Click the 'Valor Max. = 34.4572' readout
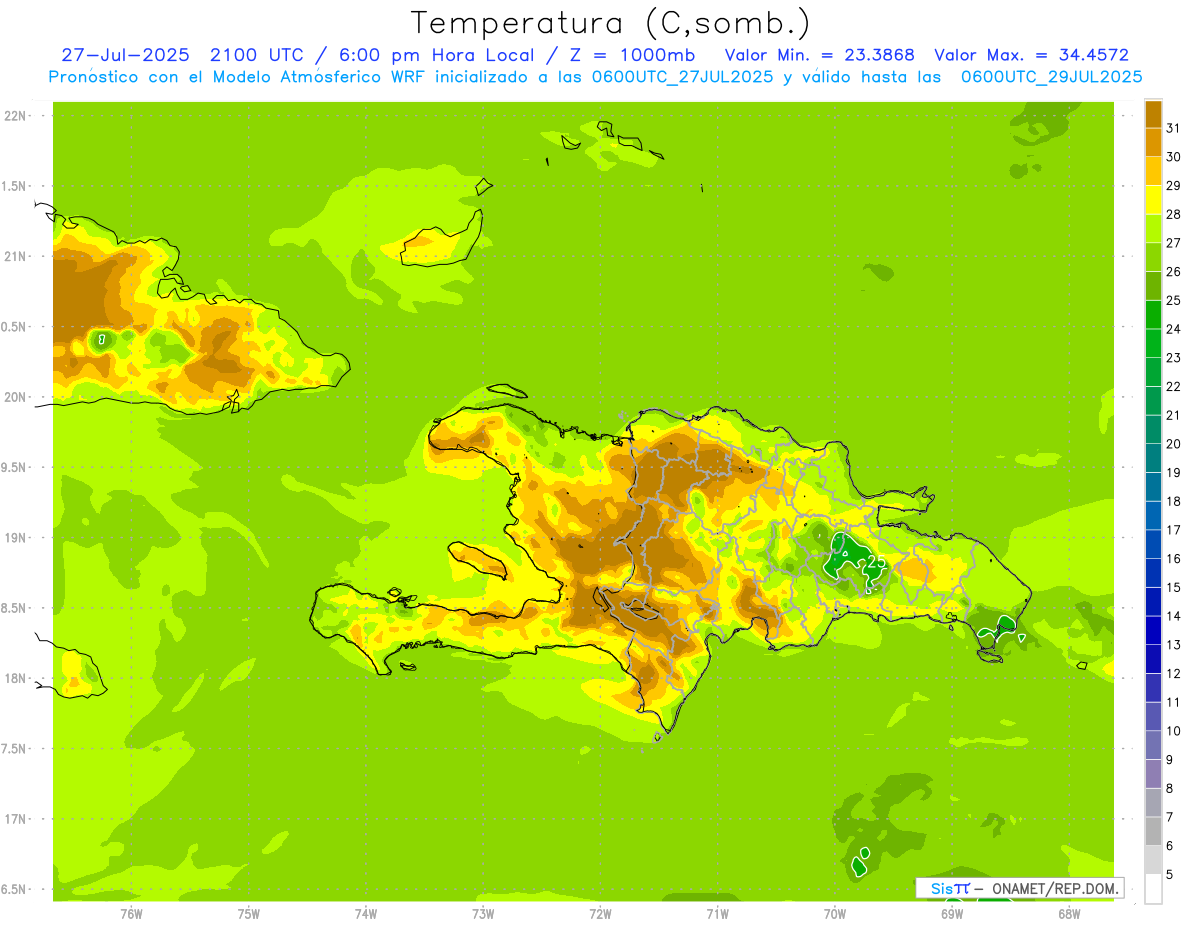 [1032, 54]
